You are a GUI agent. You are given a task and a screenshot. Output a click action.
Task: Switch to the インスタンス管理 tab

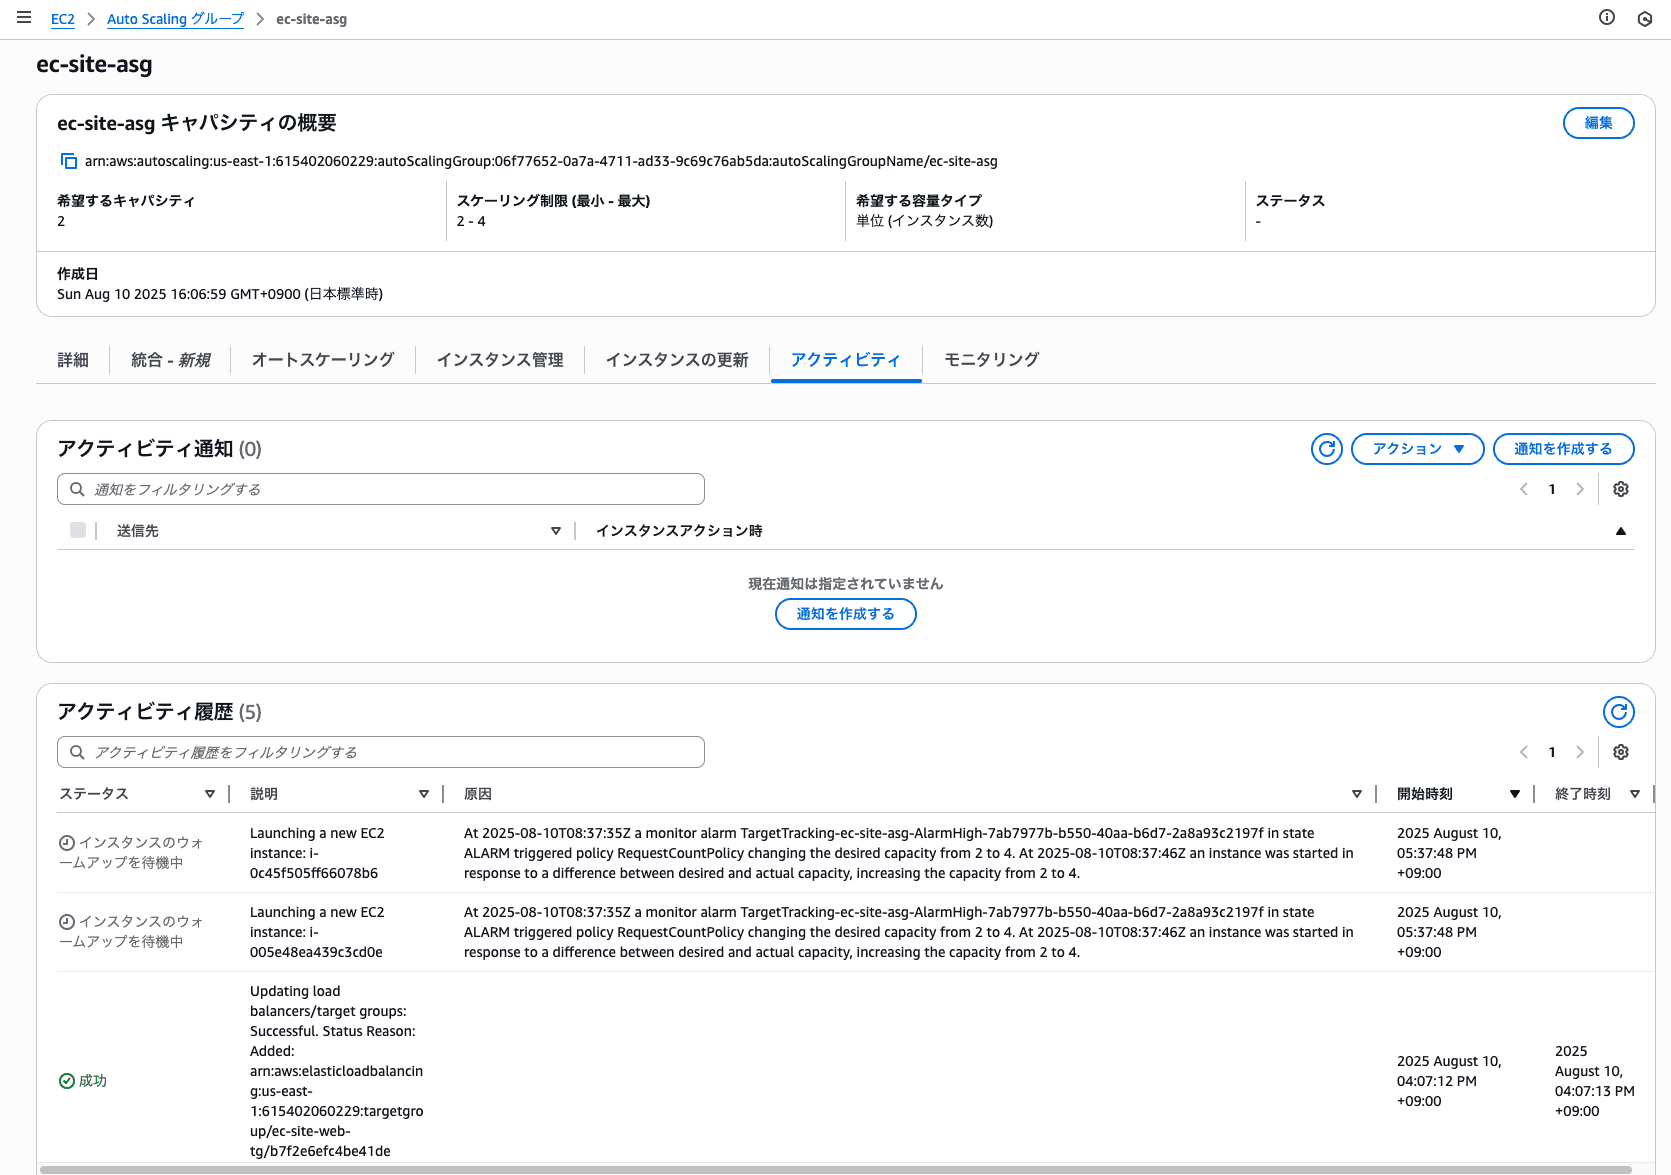499,360
